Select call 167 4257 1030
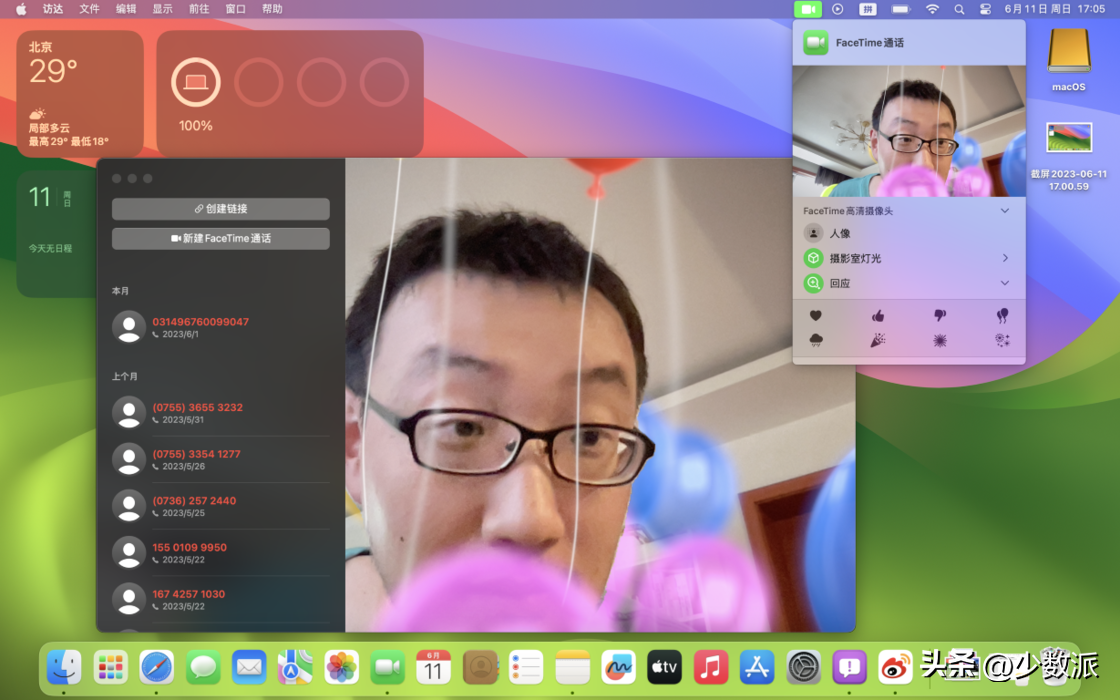 click(221, 599)
